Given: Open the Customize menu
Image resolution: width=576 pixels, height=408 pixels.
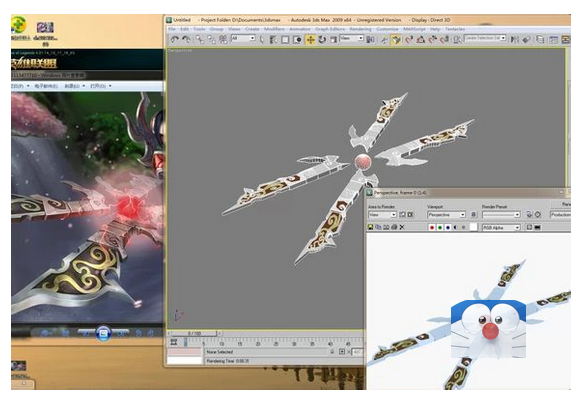Looking at the screenshot, I should point(388,29).
